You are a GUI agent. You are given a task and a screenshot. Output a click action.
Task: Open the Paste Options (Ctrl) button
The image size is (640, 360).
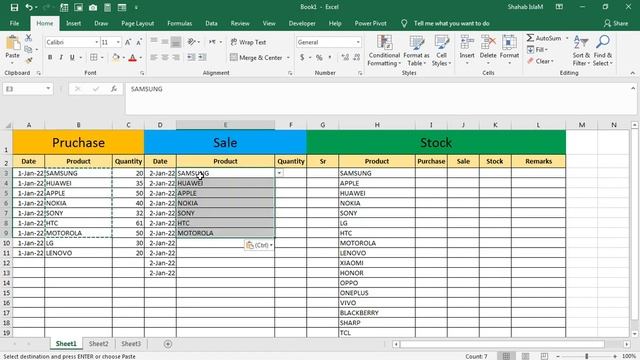[259, 245]
